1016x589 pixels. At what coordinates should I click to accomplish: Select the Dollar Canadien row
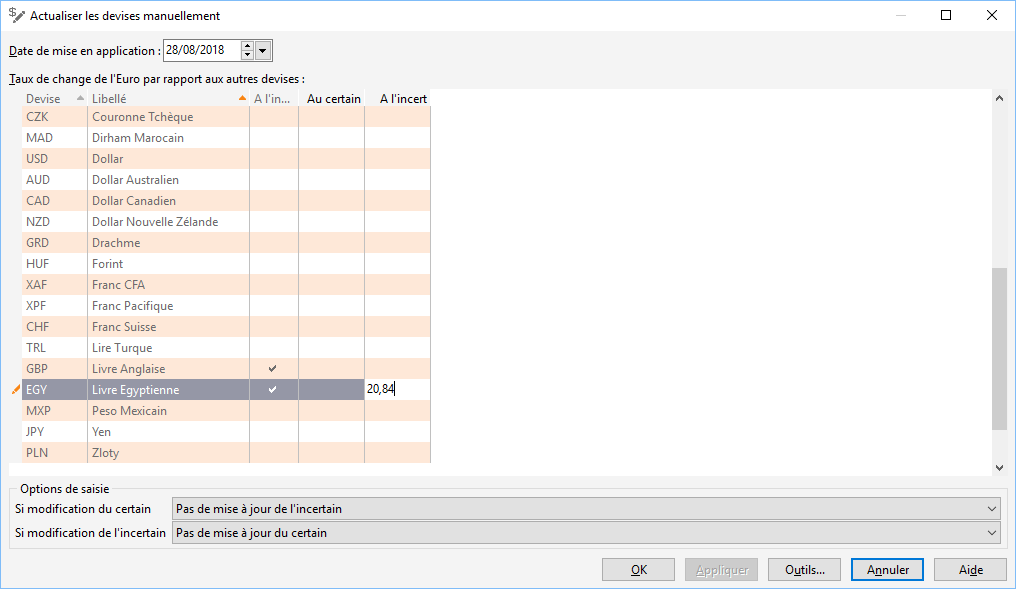tap(226, 201)
